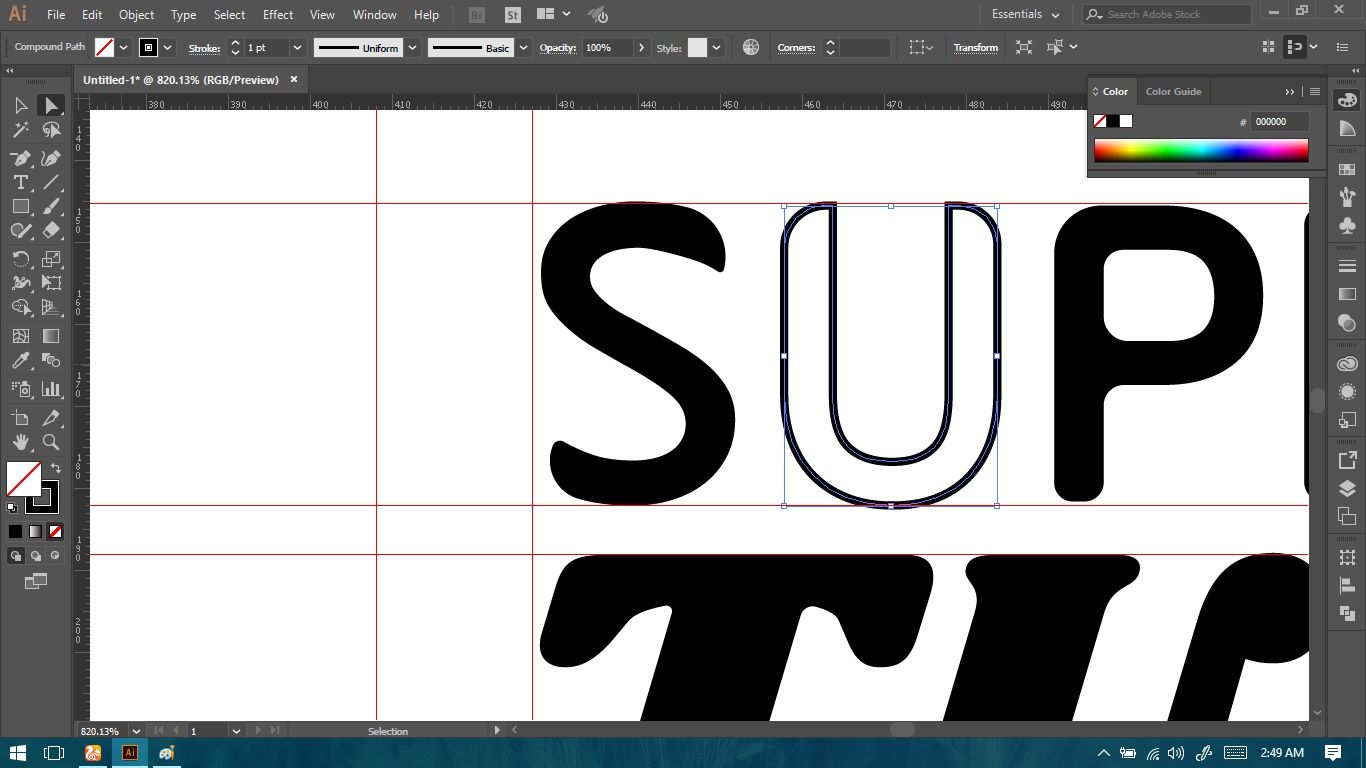Image resolution: width=1366 pixels, height=768 pixels.
Task: Select the Rotate tool
Action: 20,259
